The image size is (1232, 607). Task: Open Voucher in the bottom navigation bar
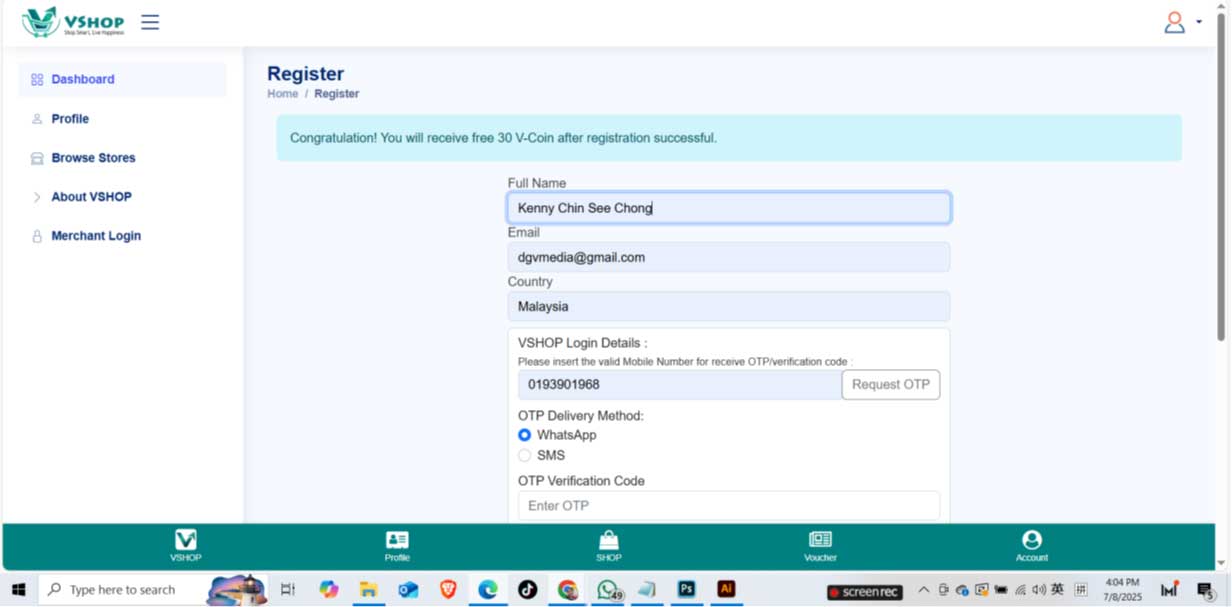tap(820, 546)
